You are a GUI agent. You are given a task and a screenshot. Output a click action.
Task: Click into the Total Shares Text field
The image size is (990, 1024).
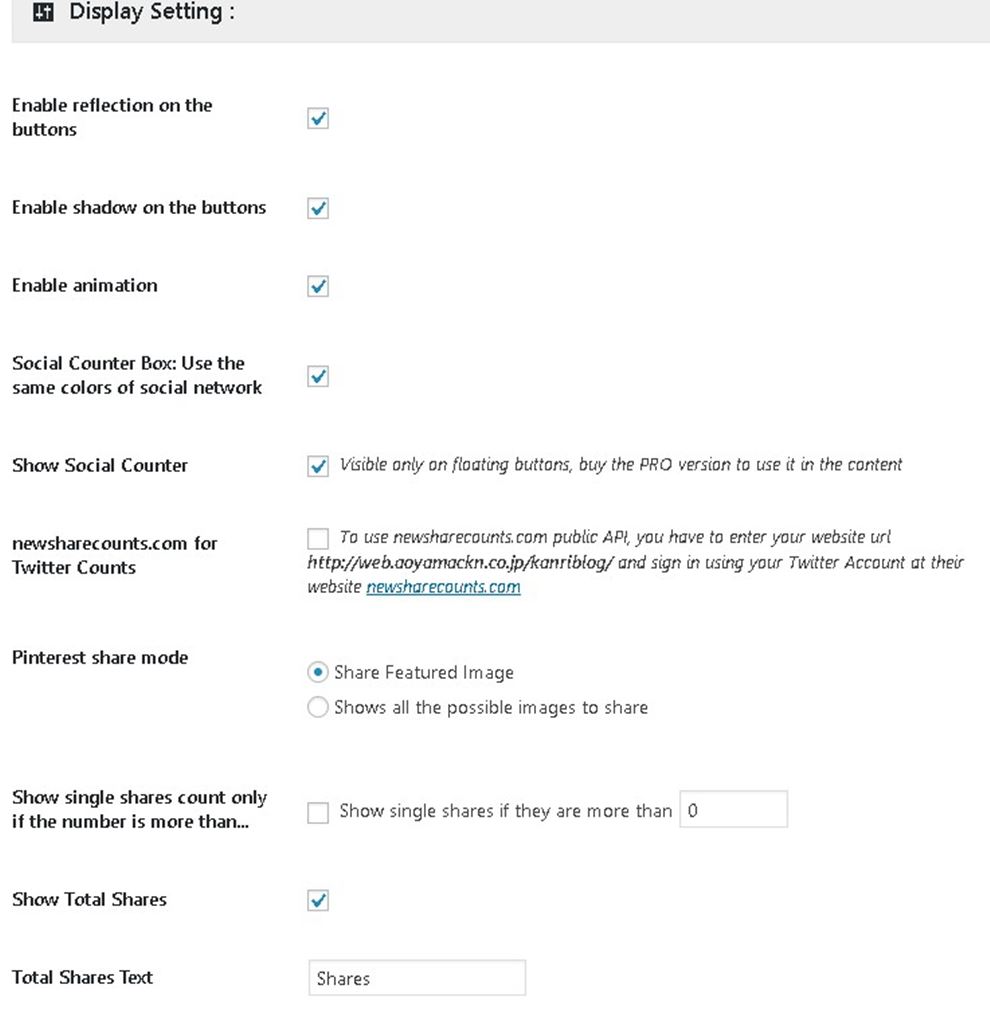click(x=416, y=978)
